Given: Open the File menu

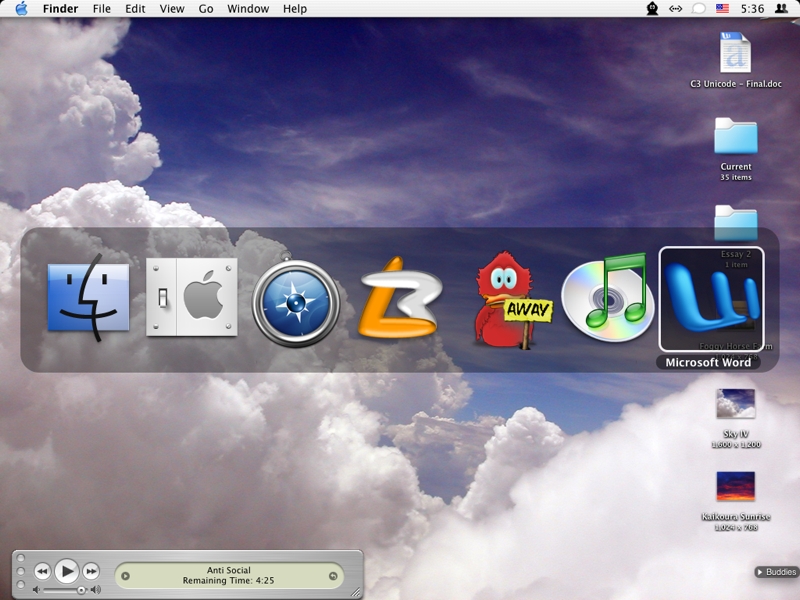Looking at the screenshot, I should pos(102,9).
